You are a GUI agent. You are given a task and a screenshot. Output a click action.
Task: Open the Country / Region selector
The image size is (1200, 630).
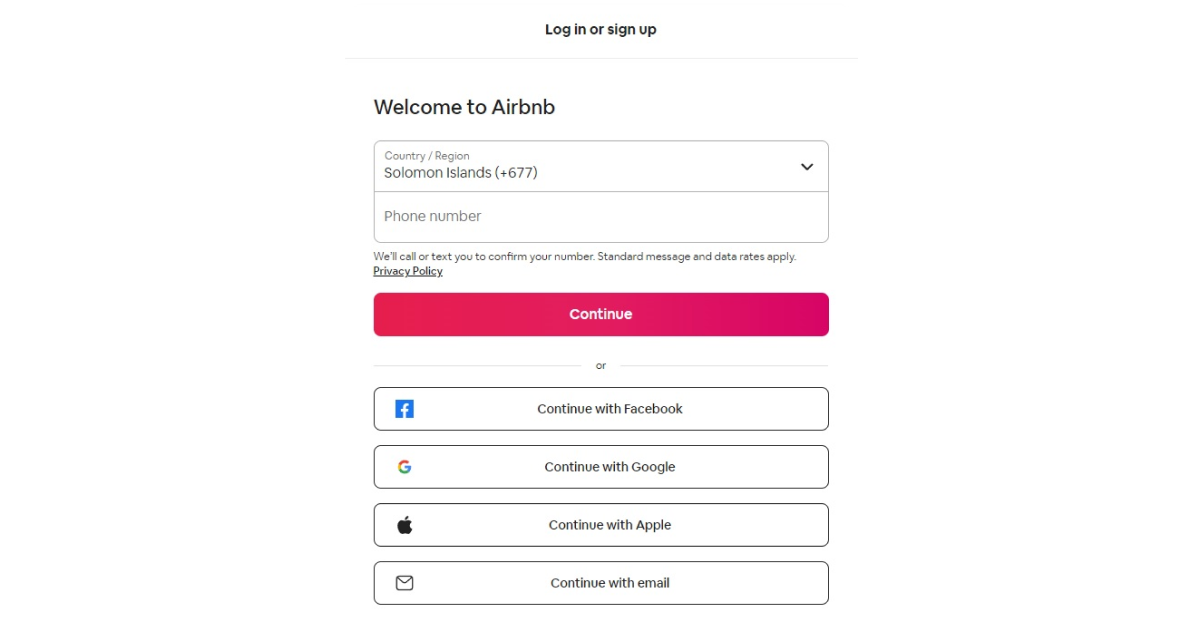pos(600,166)
